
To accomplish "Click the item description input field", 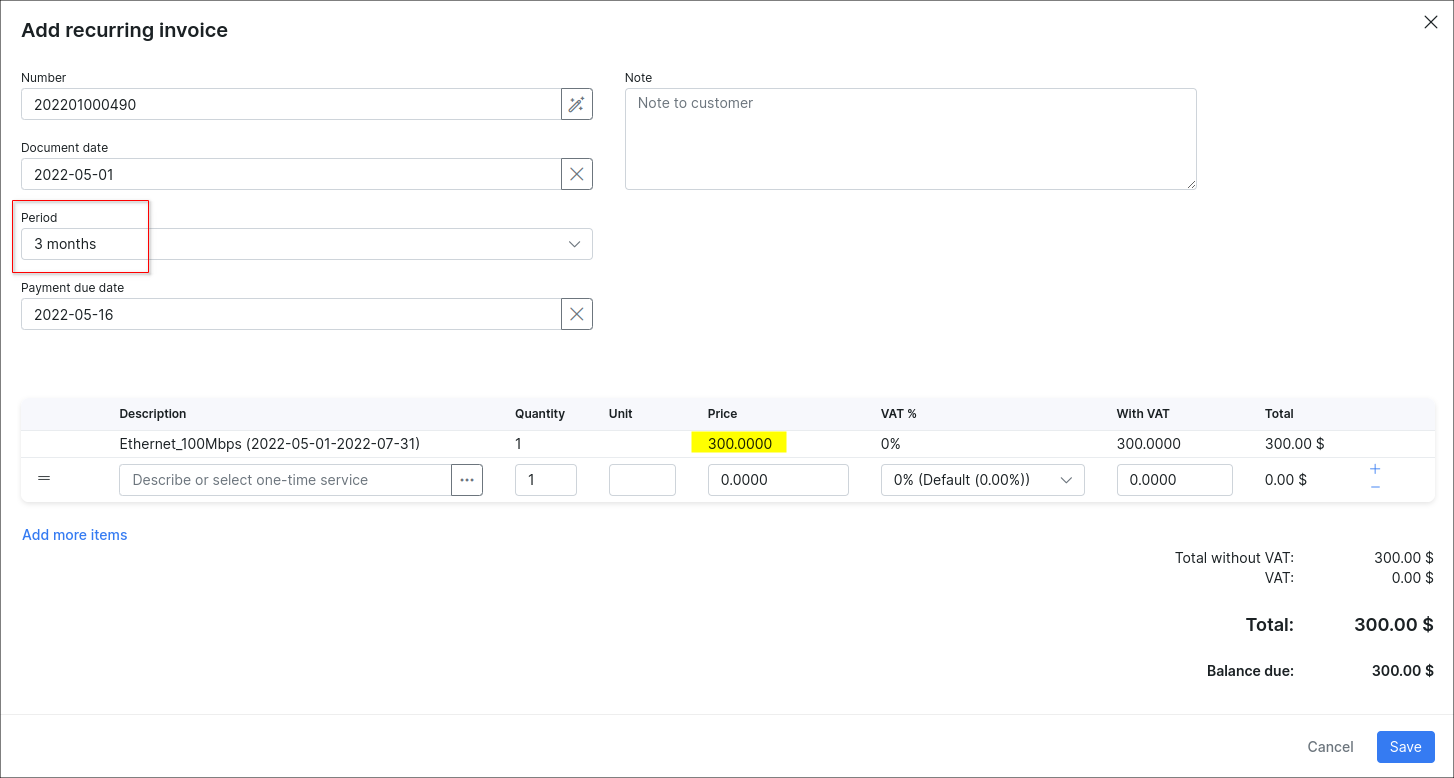I will click(x=285, y=480).
